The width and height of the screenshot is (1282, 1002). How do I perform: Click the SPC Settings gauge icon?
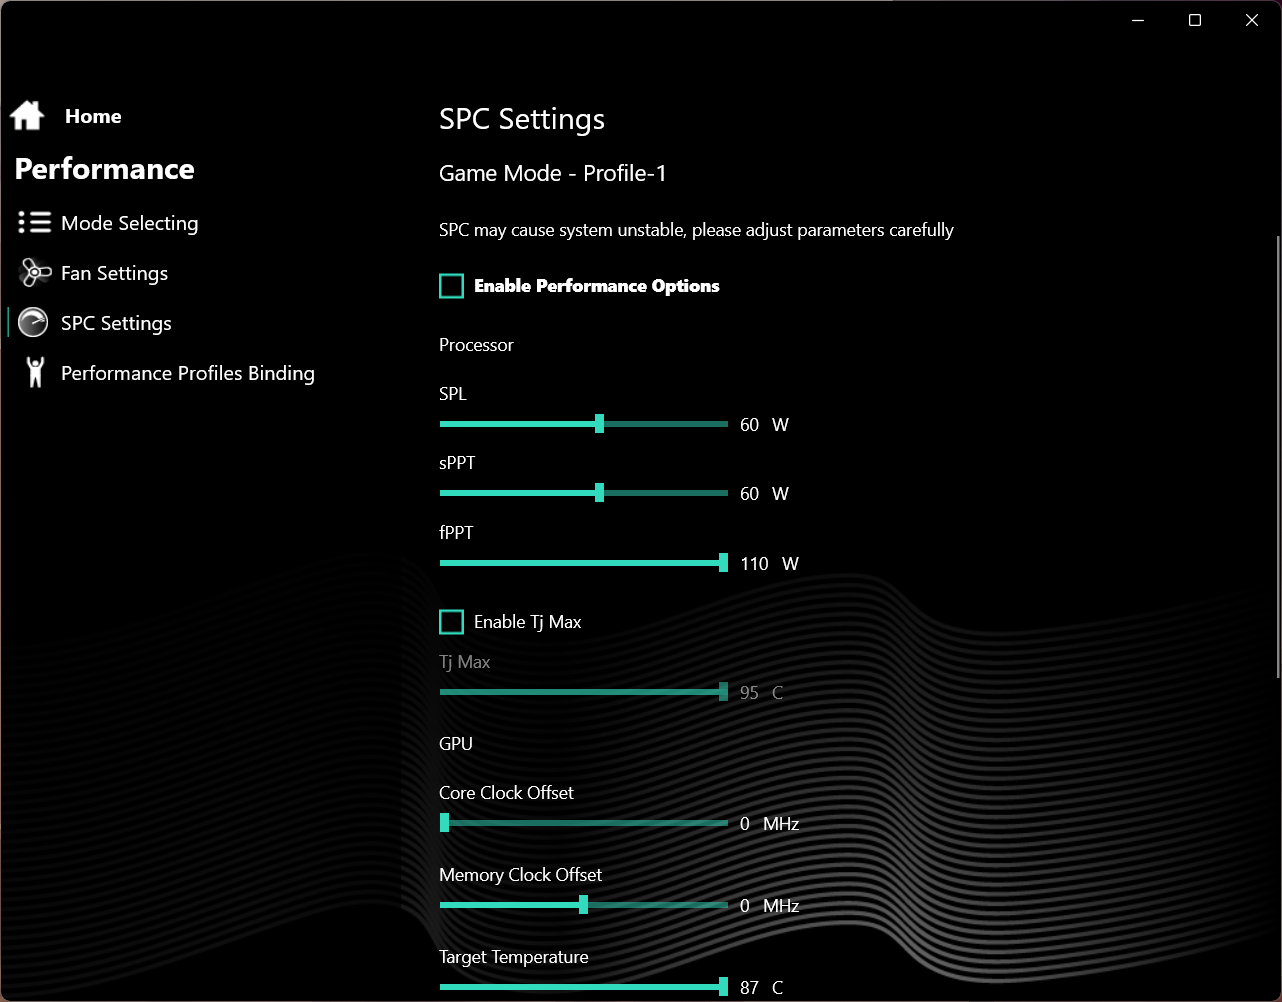pos(34,323)
